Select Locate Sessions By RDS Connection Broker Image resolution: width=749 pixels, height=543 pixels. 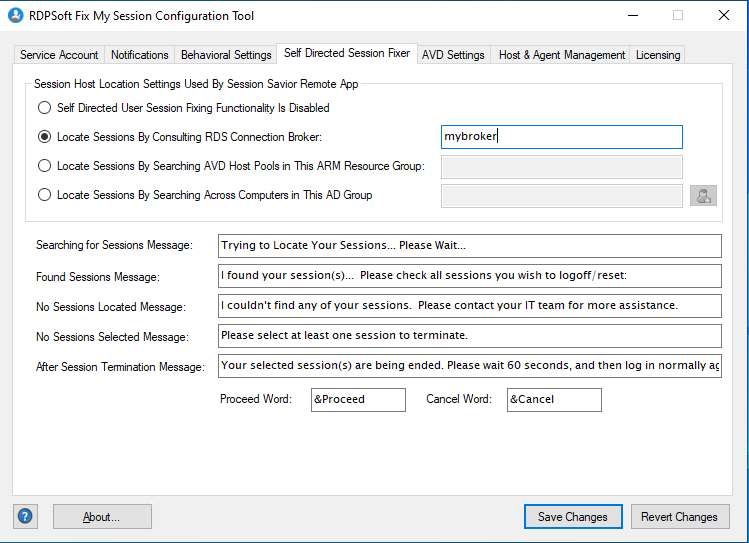[44, 137]
